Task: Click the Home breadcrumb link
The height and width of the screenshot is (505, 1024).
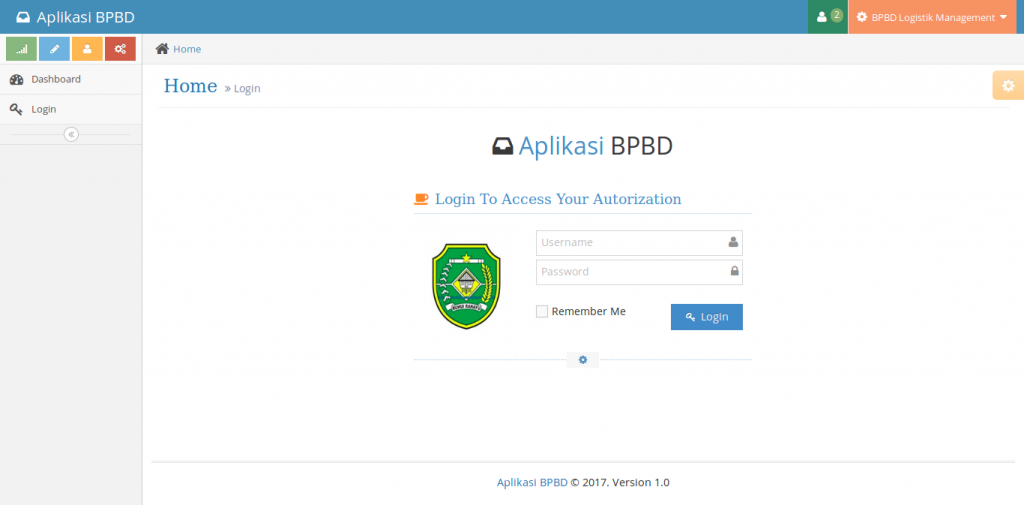Action: (x=187, y=49)
